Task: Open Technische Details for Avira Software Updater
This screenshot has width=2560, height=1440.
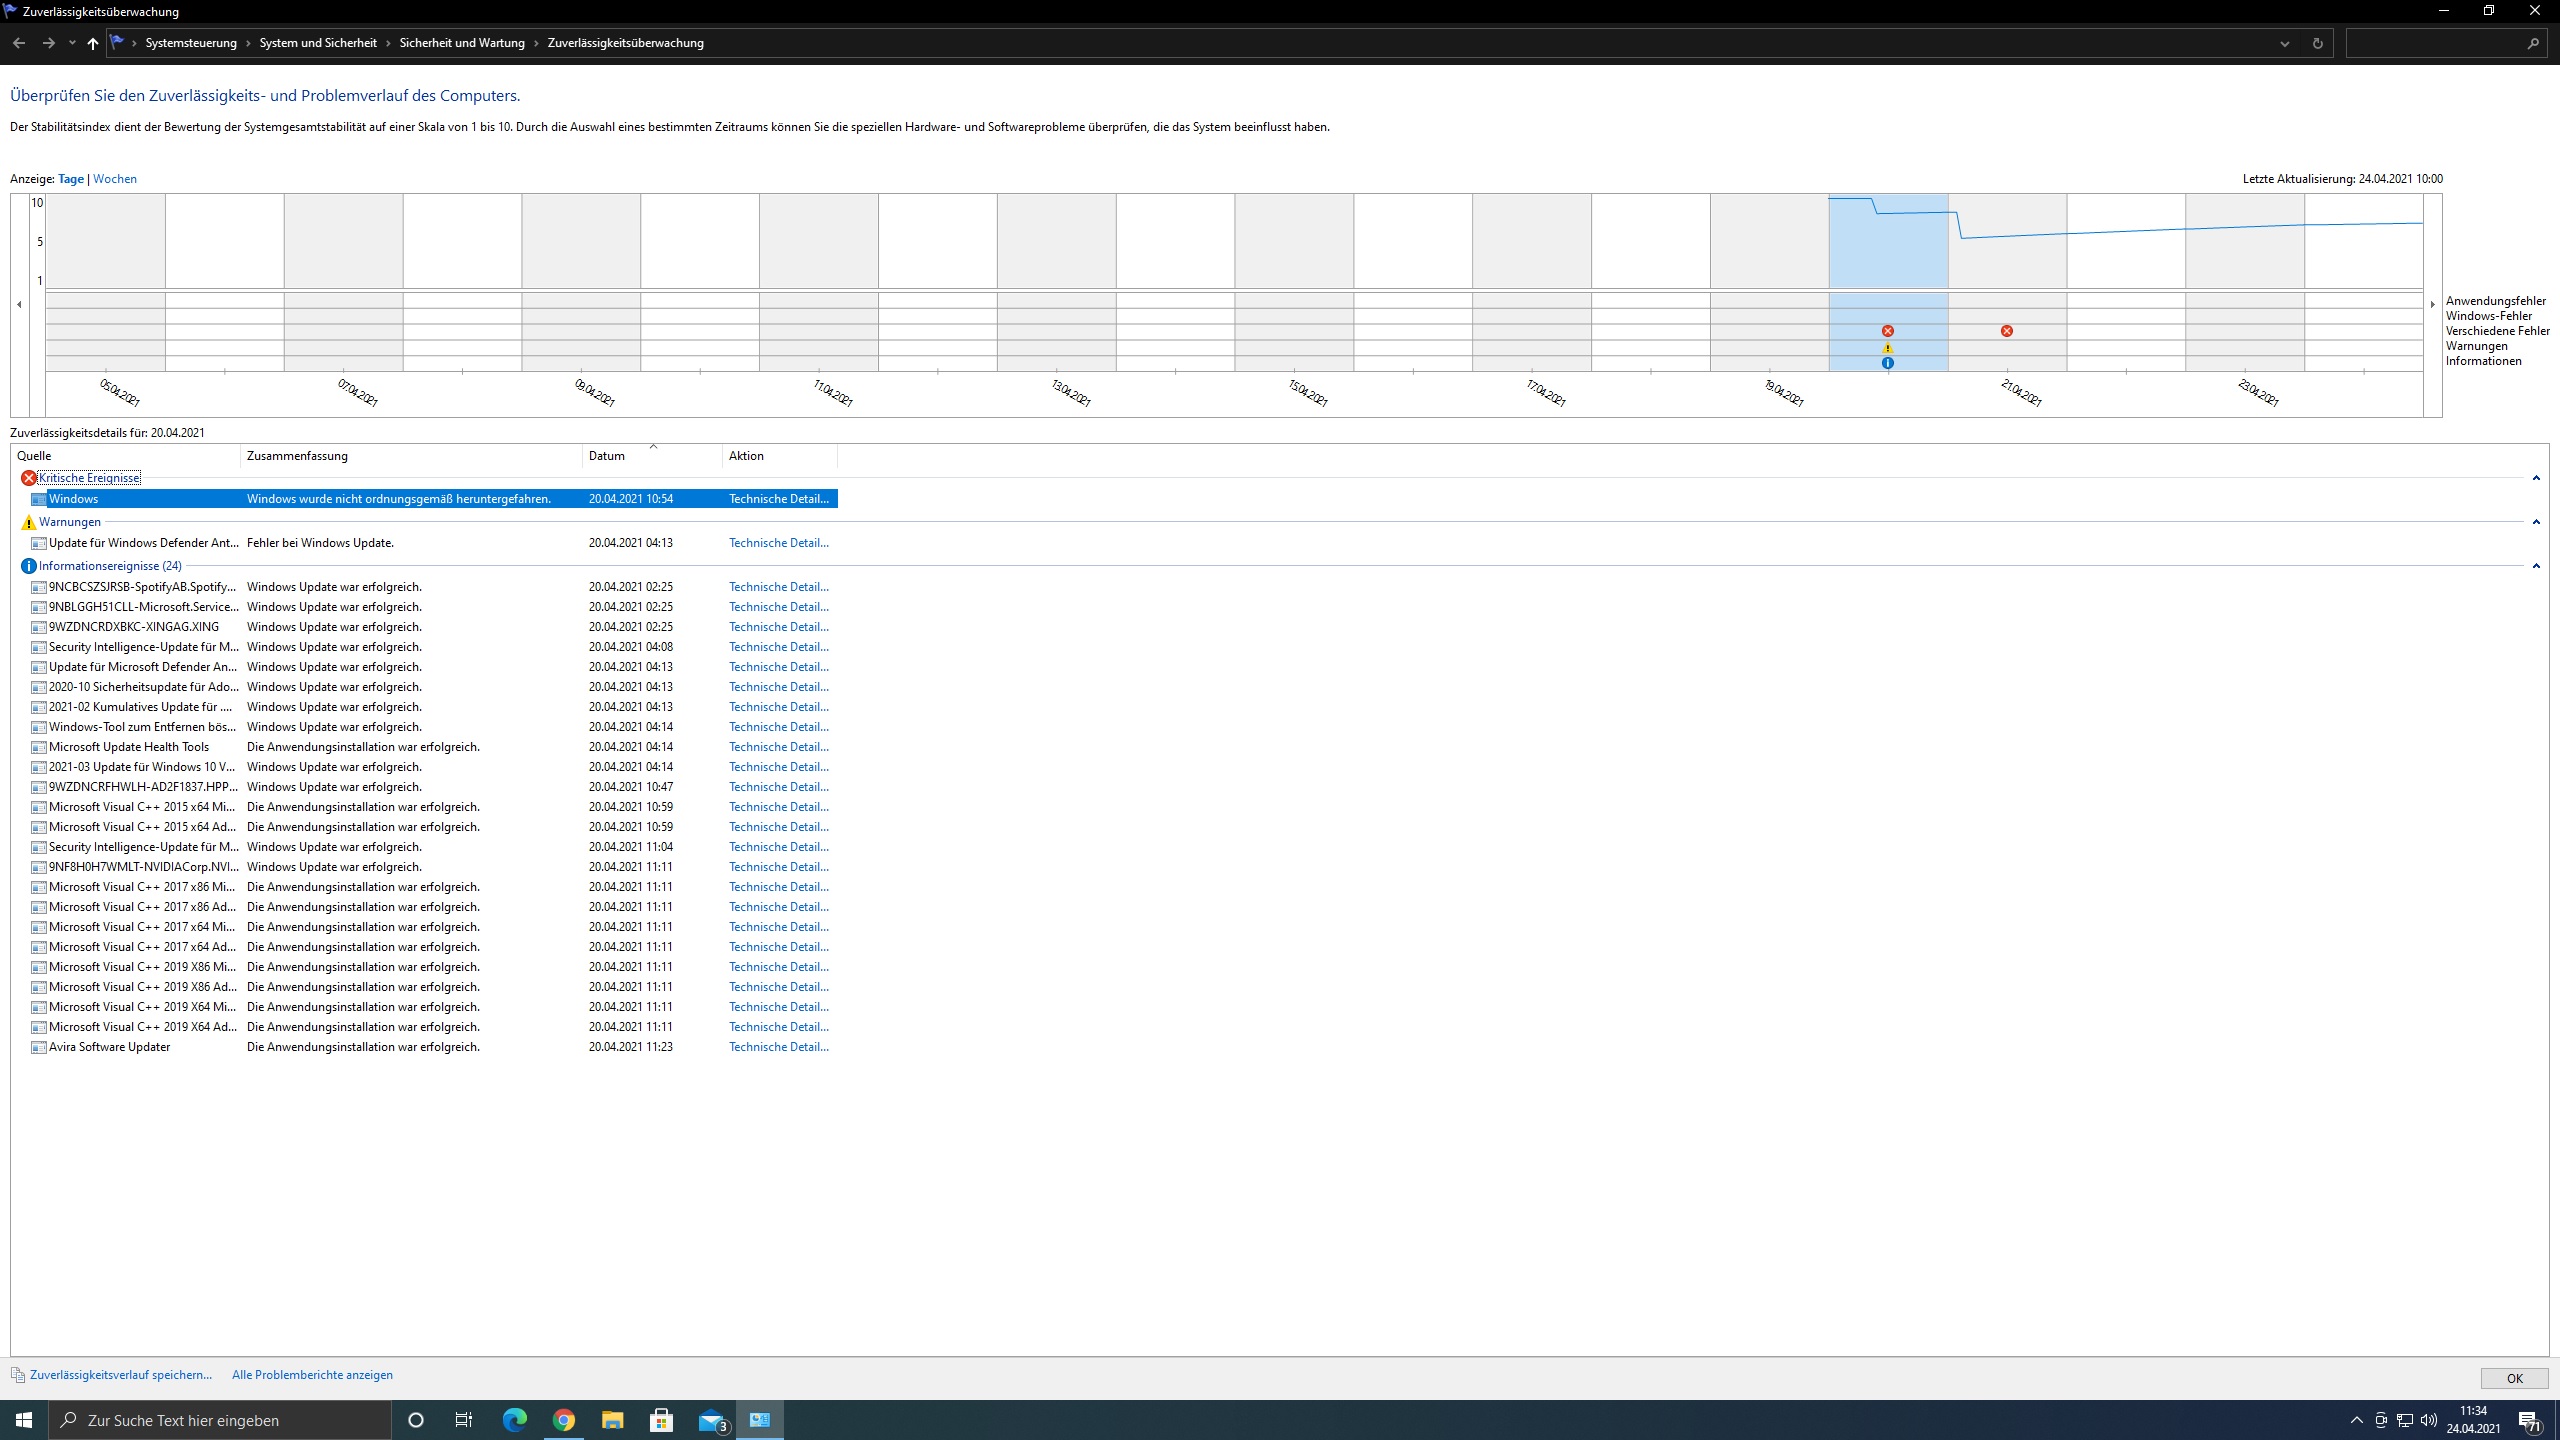Action: click(778, 1047)
